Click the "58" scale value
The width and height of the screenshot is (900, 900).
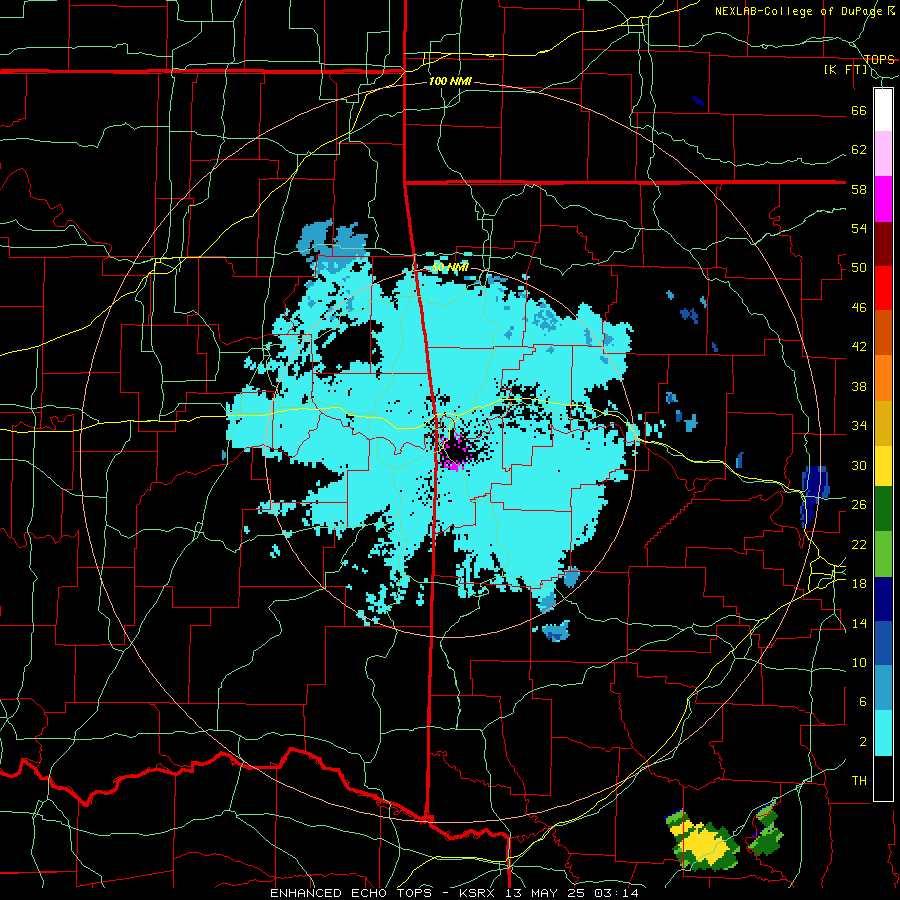point(859,189)
